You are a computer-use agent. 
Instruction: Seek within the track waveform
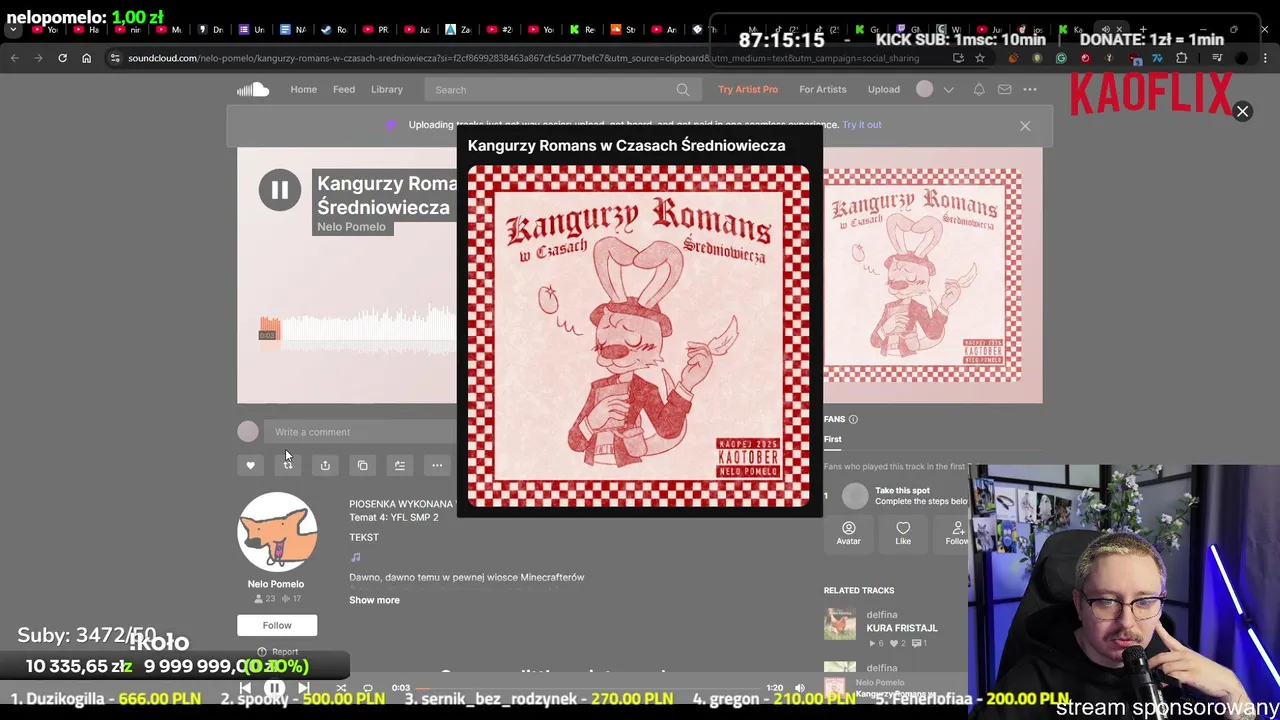click(x=358, y=330)
